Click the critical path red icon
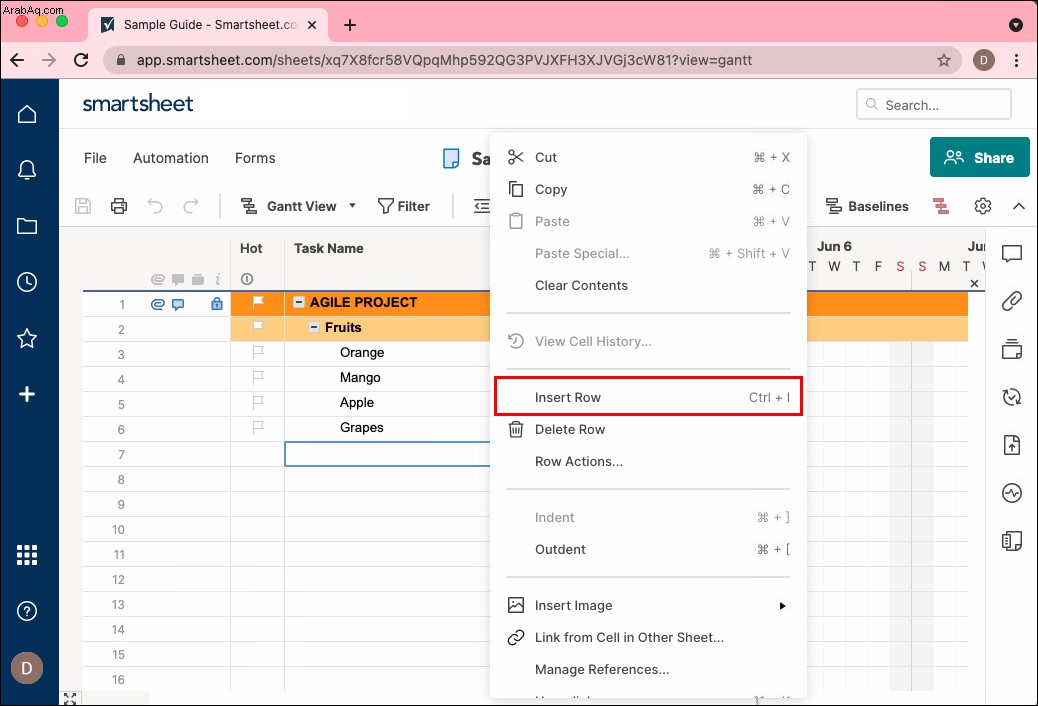The width and height of the screenshot is (1038, 706). tap(941, 206)
